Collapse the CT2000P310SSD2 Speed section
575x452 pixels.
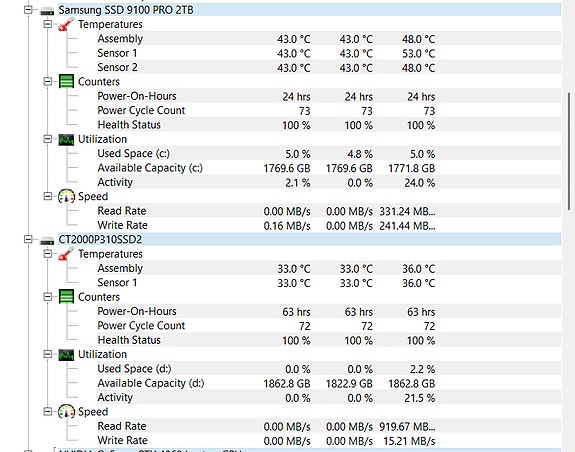pyautogui.click(x=48, y=411)
